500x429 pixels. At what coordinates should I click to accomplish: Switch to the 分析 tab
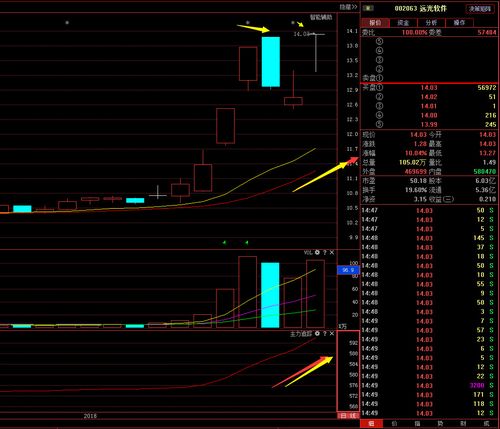coord(431,22)
